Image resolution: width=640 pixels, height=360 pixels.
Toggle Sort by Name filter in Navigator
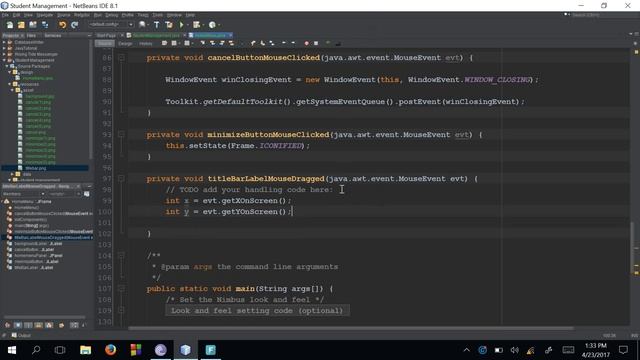(74, 325)
